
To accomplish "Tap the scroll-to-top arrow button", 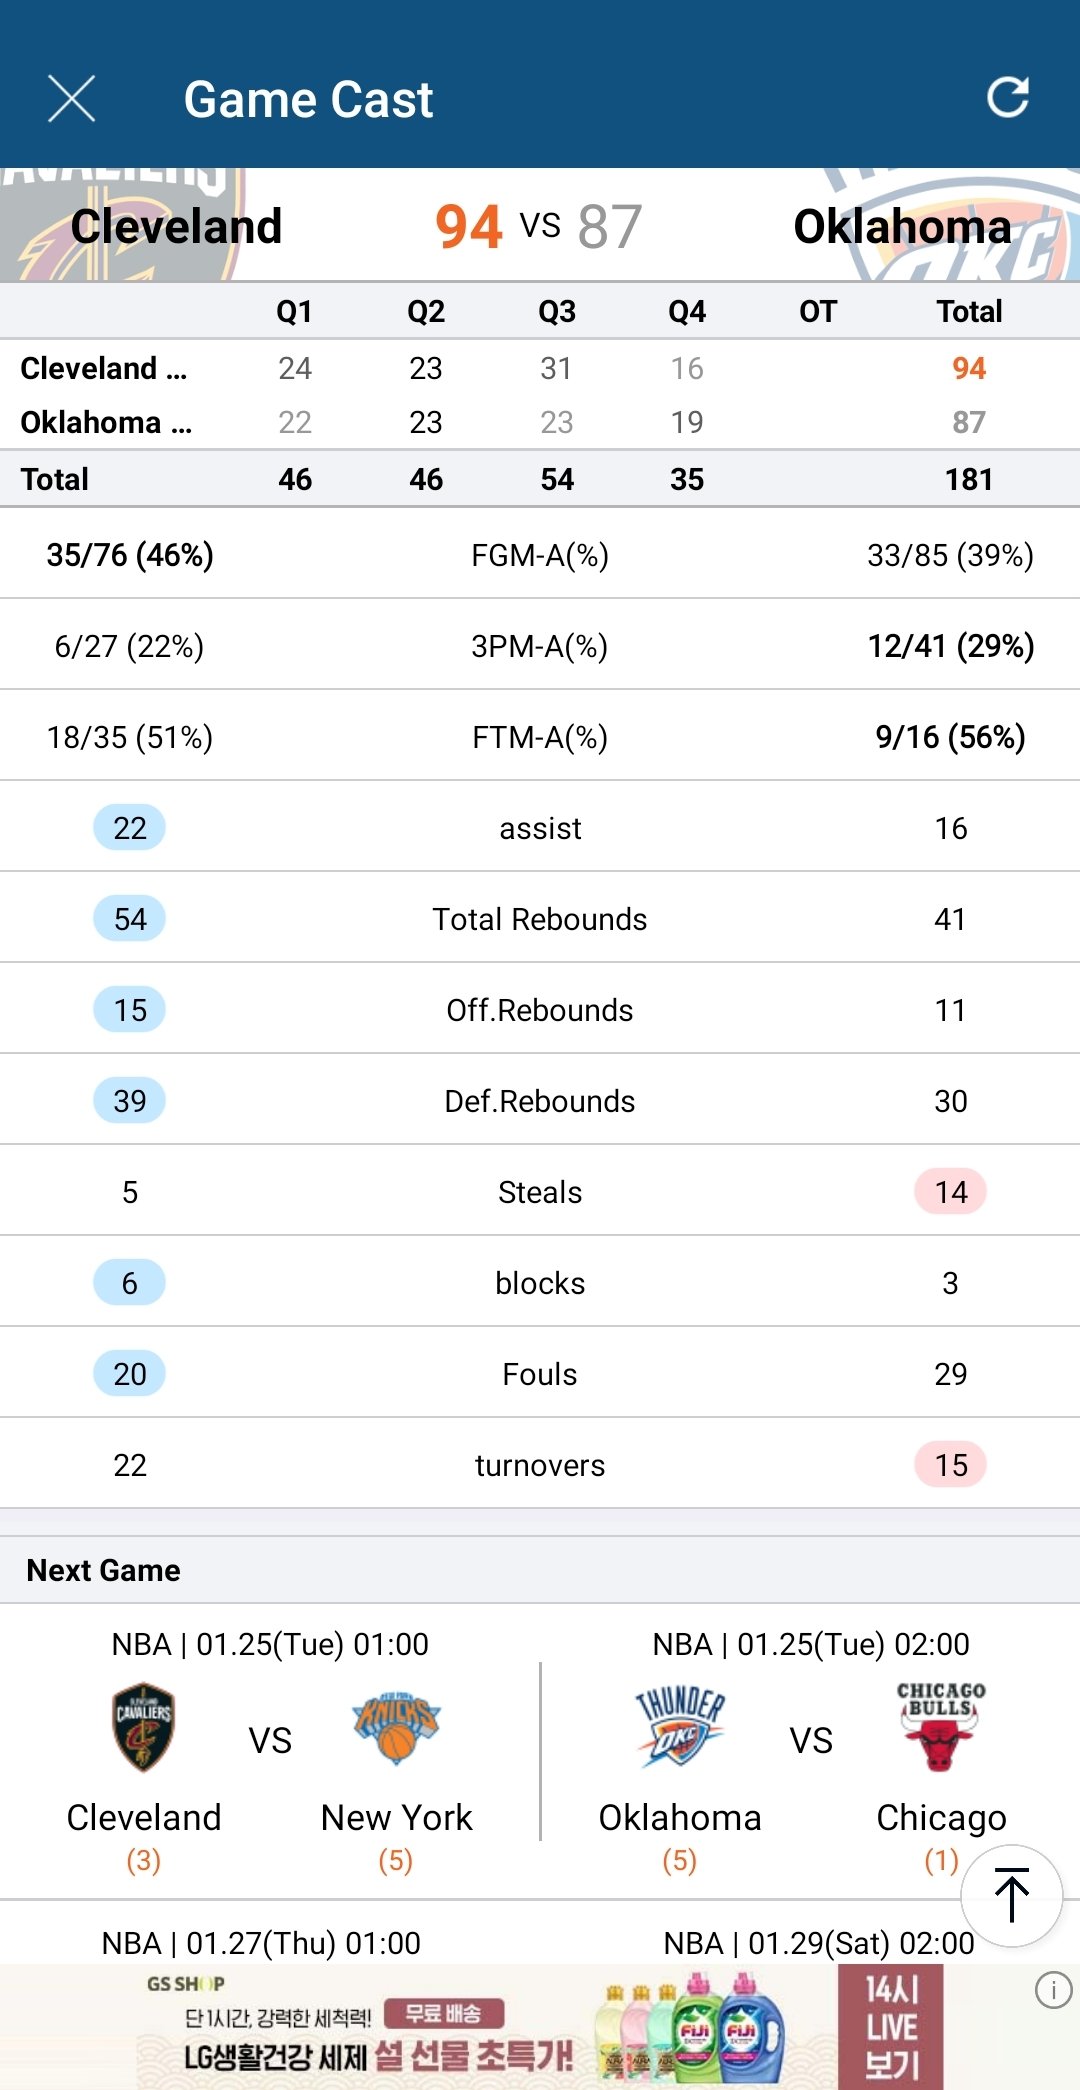I will 1011,1895.
